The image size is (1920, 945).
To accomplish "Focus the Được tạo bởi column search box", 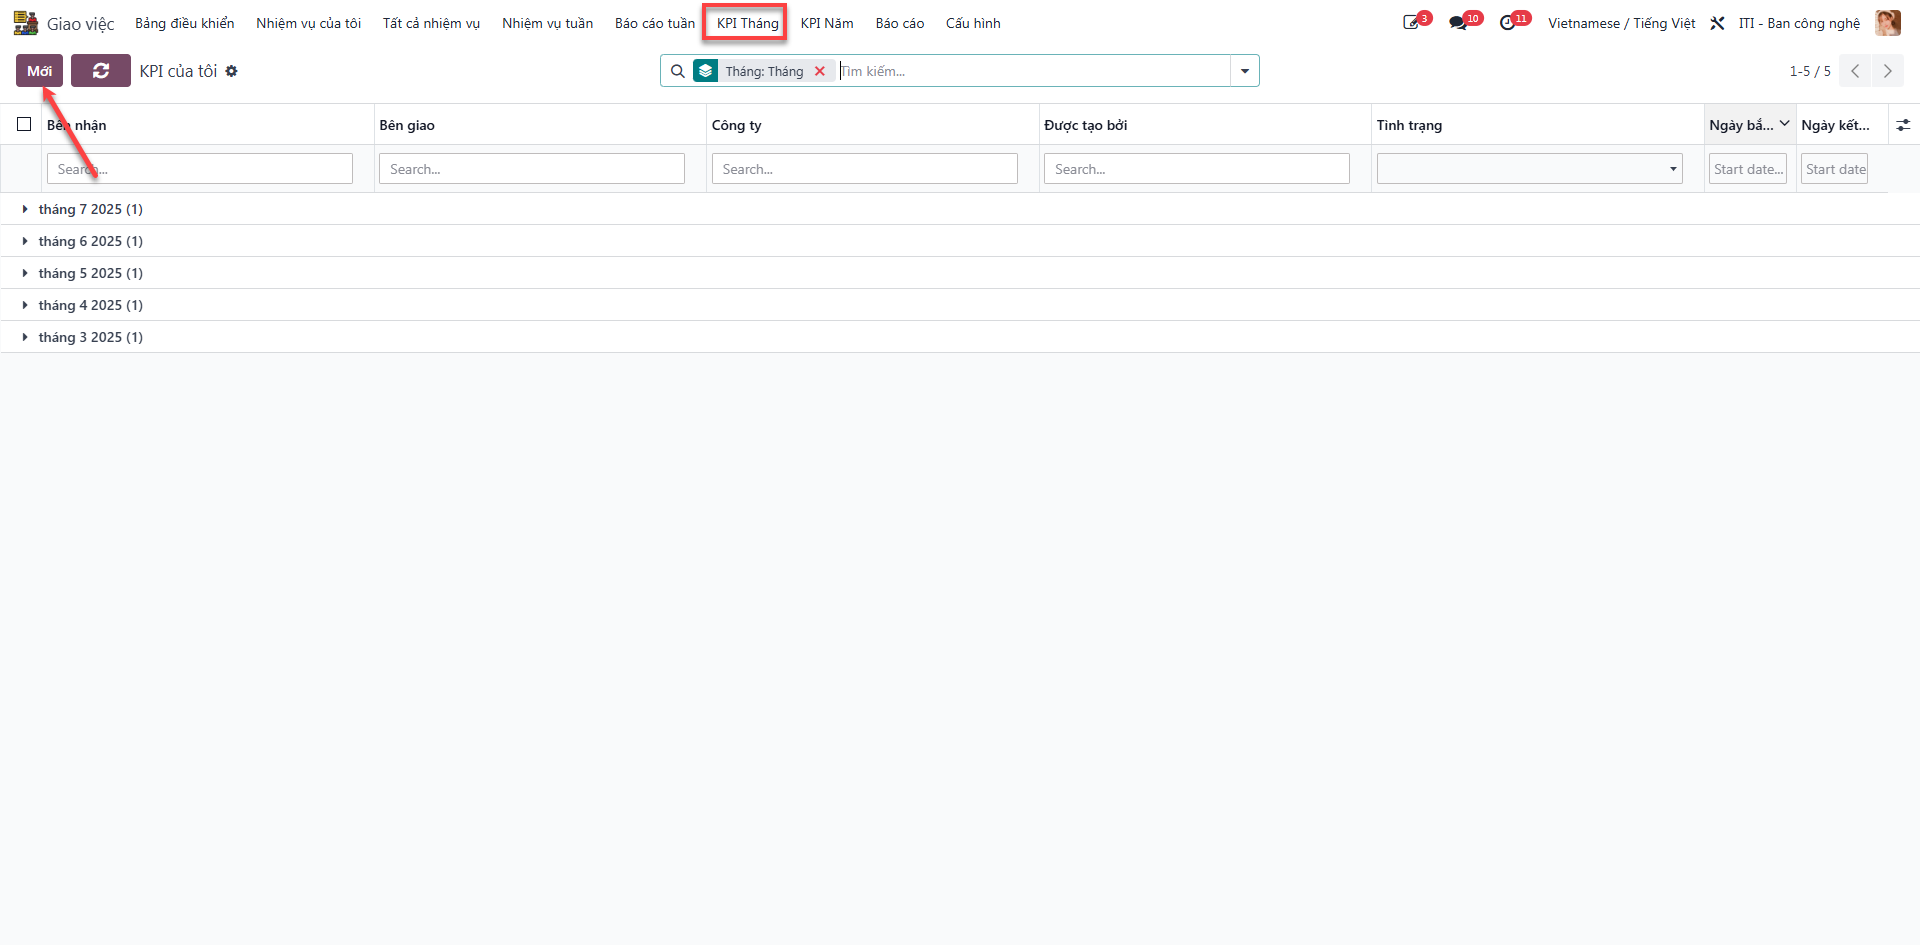I will pos(1196,169).
